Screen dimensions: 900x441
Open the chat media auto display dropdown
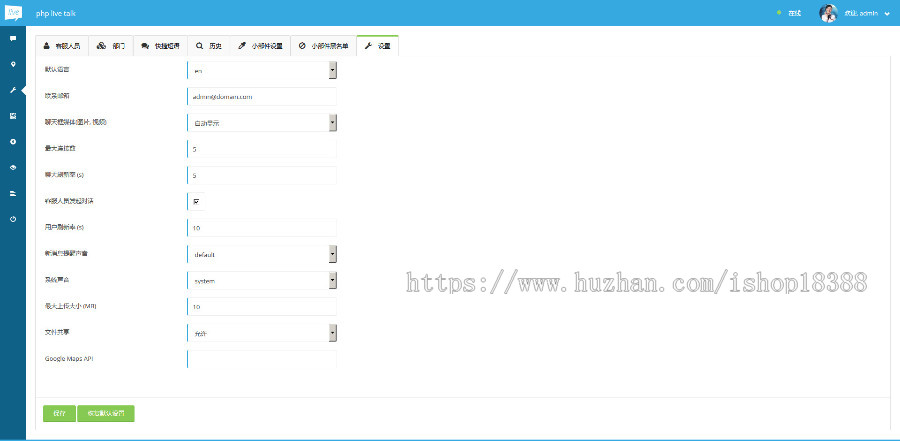click(262, 122)
